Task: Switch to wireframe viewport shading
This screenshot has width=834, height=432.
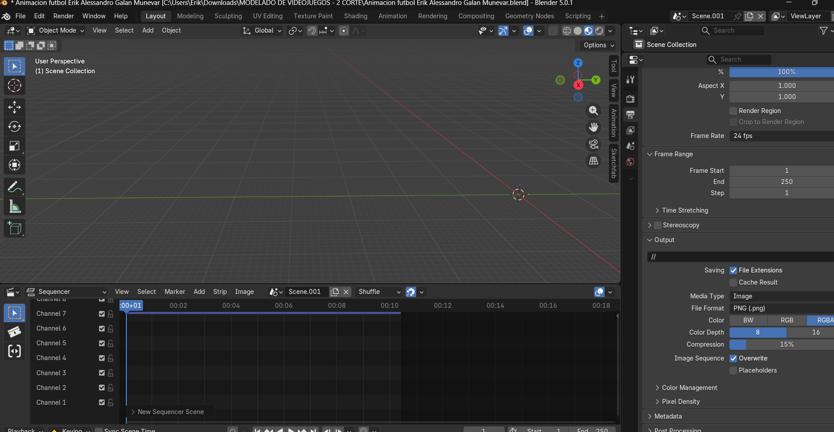Action: 567,31
